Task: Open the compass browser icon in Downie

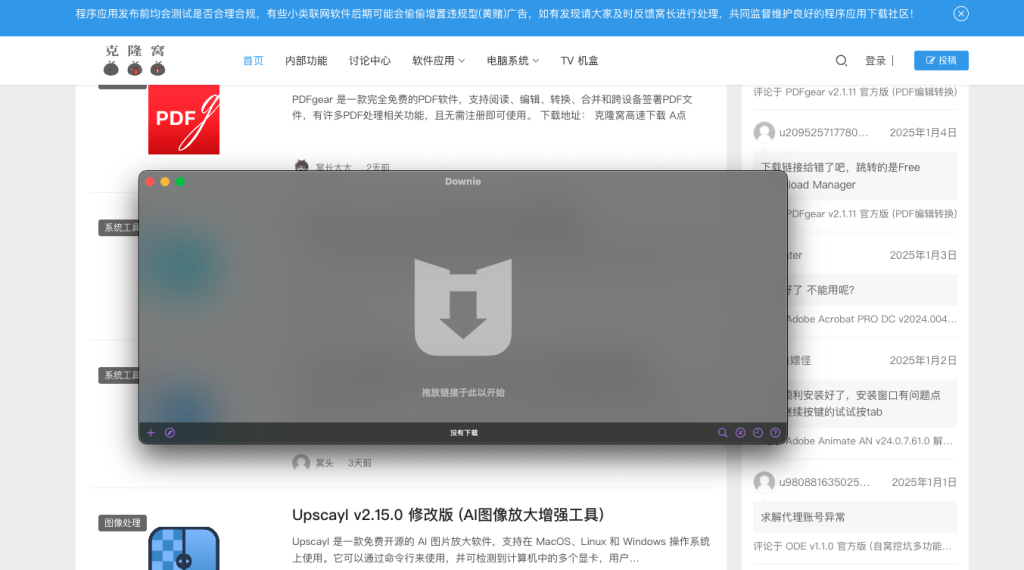Action: pyautogui.click(x=170, y=433)
